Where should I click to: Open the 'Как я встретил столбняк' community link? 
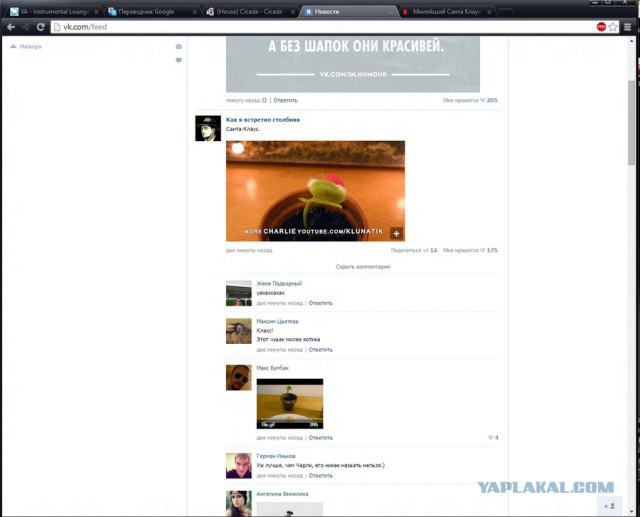click(x=263, y=120)
